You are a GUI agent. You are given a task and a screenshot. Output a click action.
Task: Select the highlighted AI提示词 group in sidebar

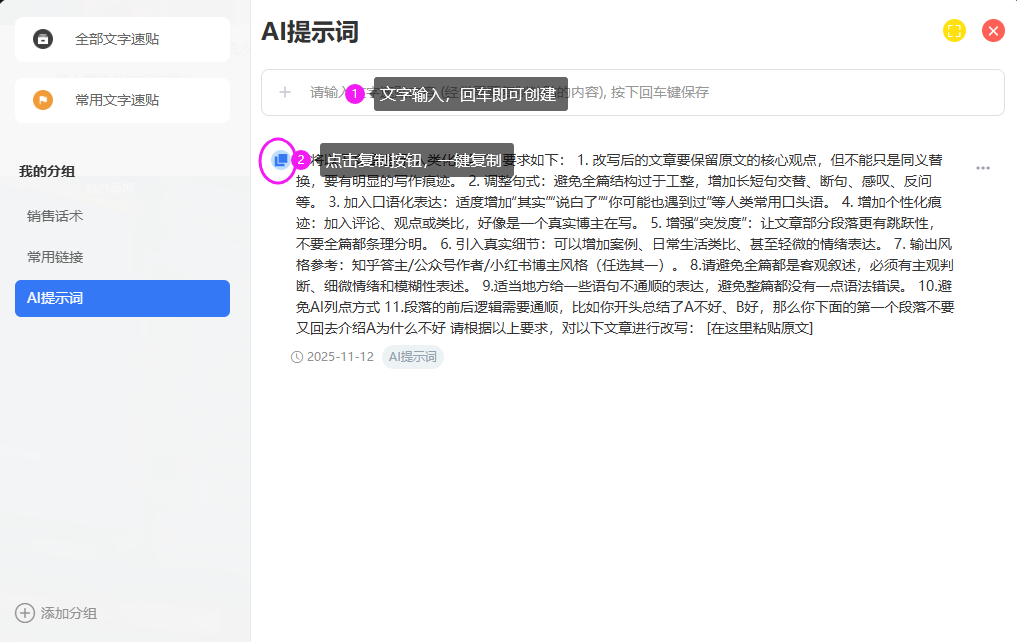click(x=122, y=298)
